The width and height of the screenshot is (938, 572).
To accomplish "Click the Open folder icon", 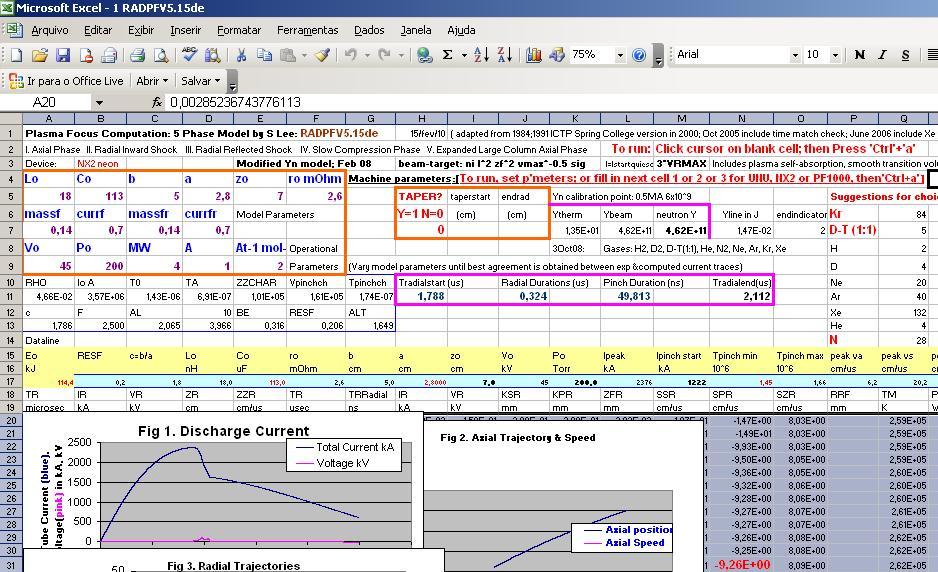I will [x=39, y=55].
